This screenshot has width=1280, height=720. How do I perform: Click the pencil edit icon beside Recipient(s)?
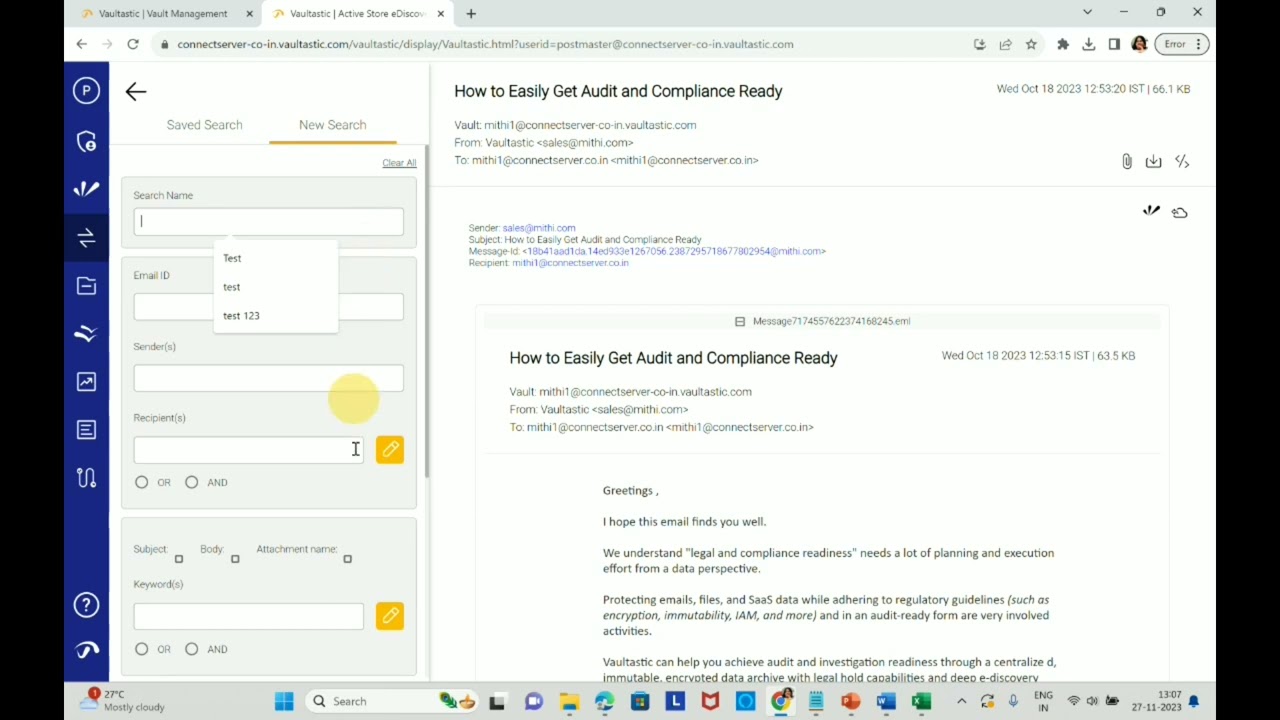(390, 450)
